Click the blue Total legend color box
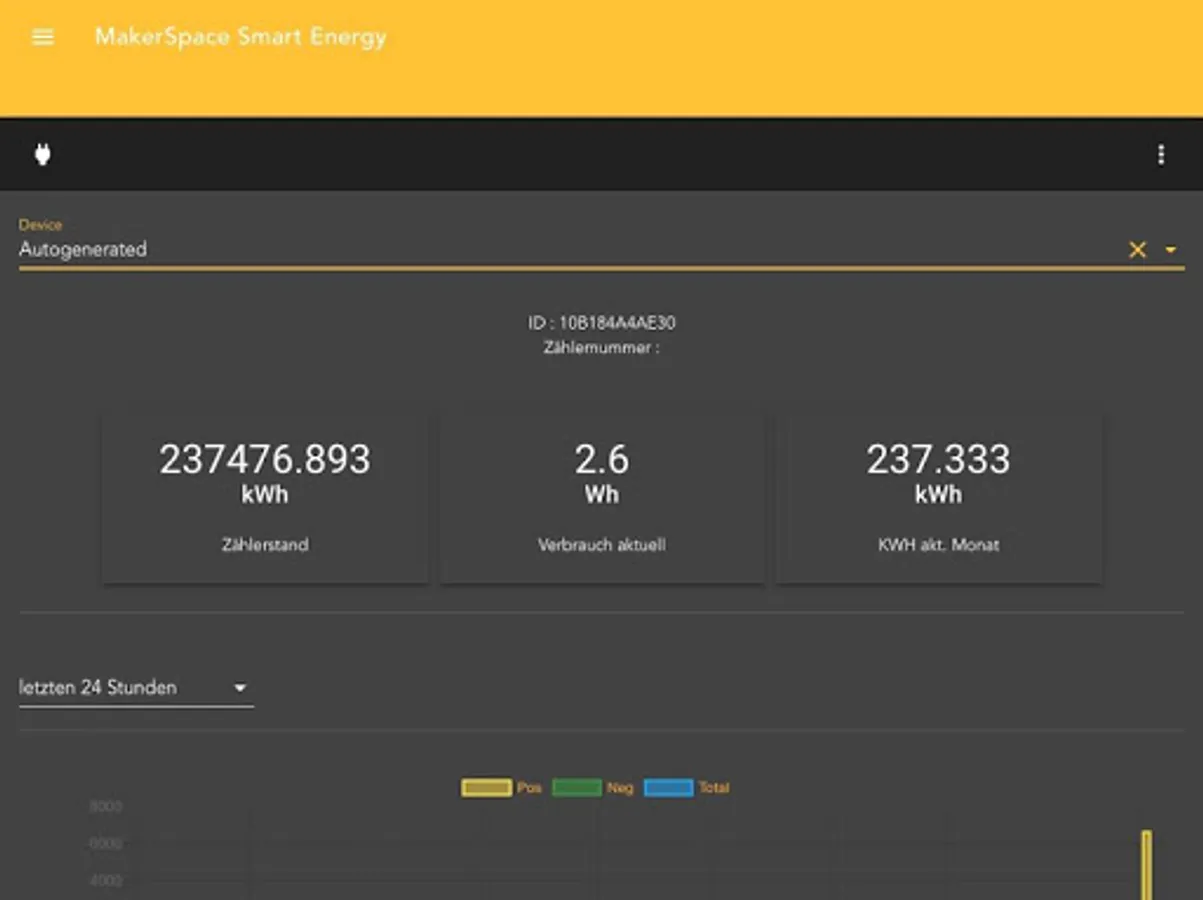This screenshot has height=900, width=1203. click(668, 788)
